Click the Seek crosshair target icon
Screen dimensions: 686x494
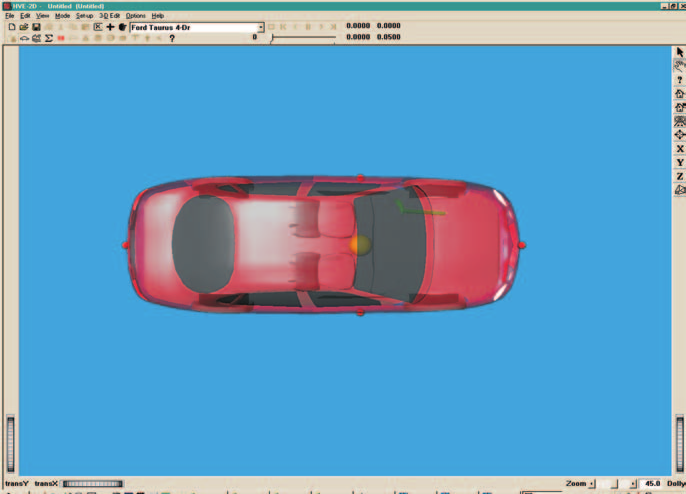679,135
